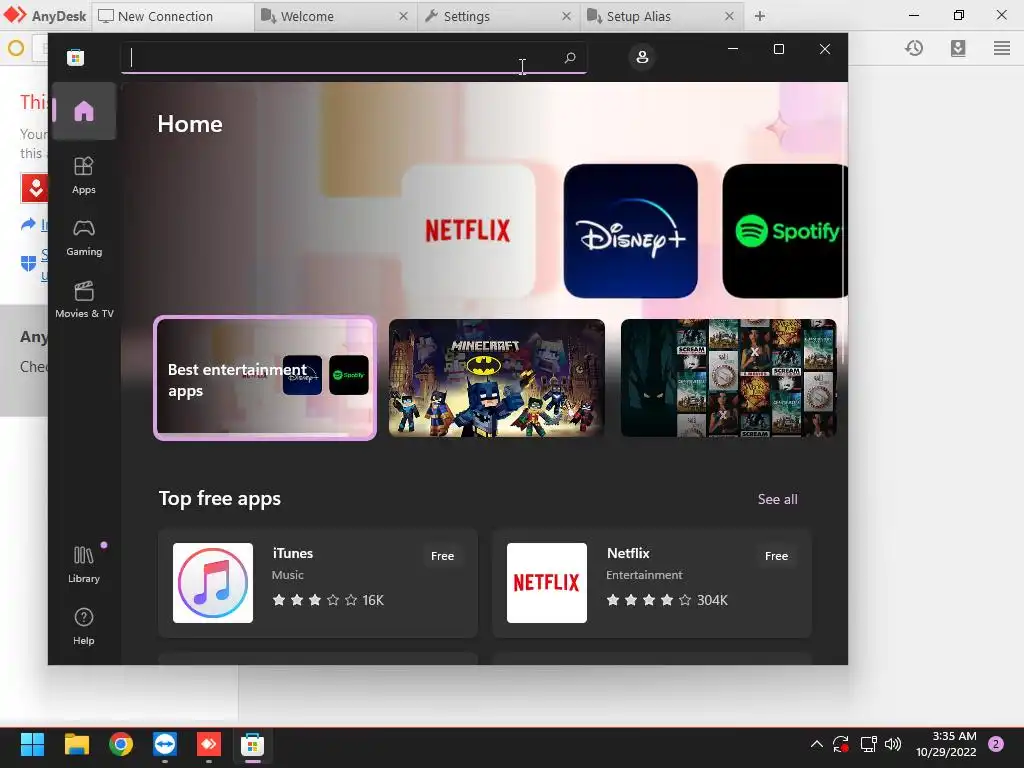Open AnyDesk address book icon
The width and height of the screenshot is (1024, 768).
point(958,48)
